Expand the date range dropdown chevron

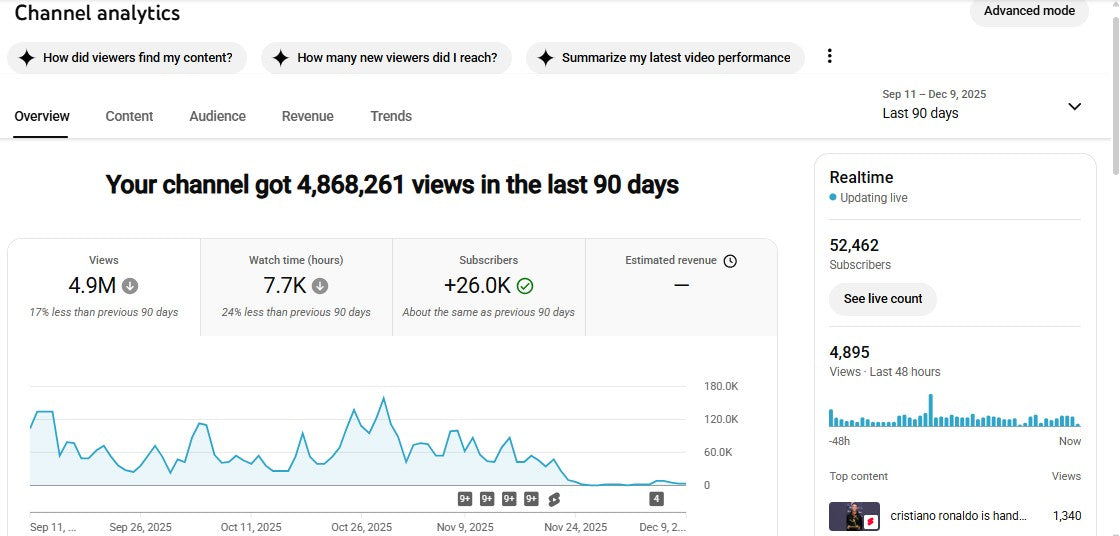click(x=1074, y=106)
